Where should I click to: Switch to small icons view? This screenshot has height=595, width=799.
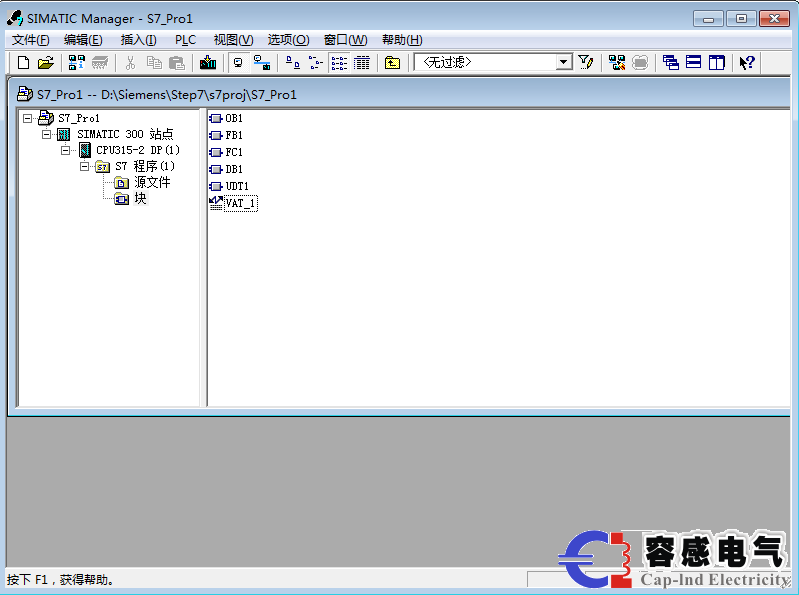[316, 63]
